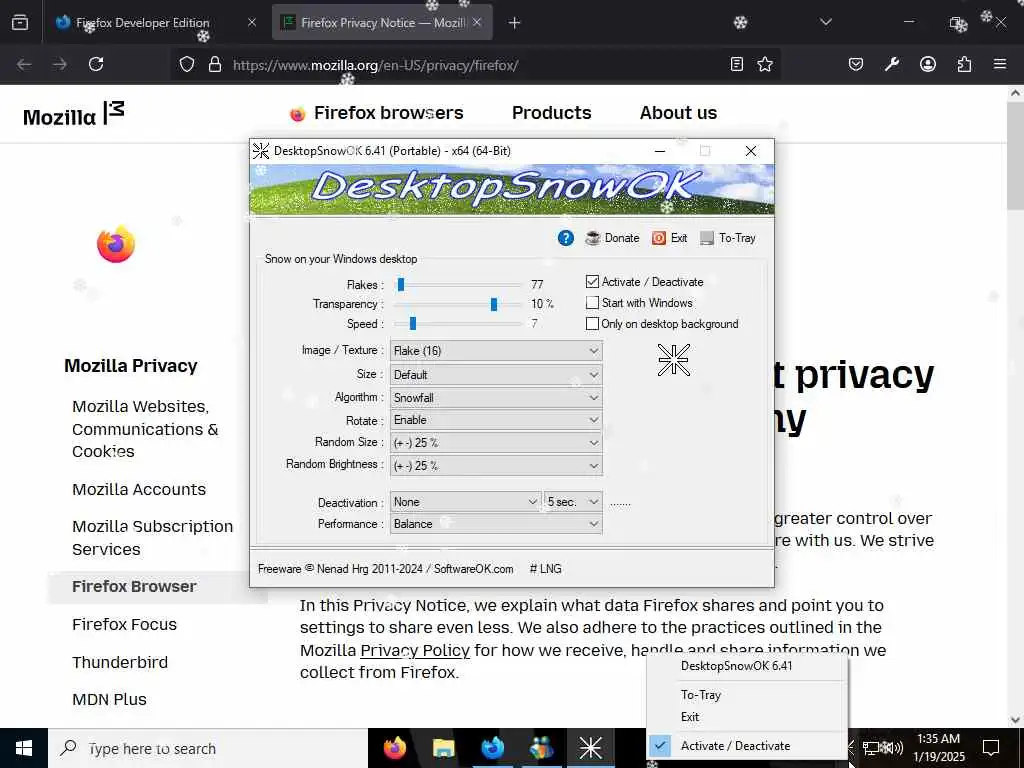Open Mozilla Accounts sidebar link

tap(139, 489)
